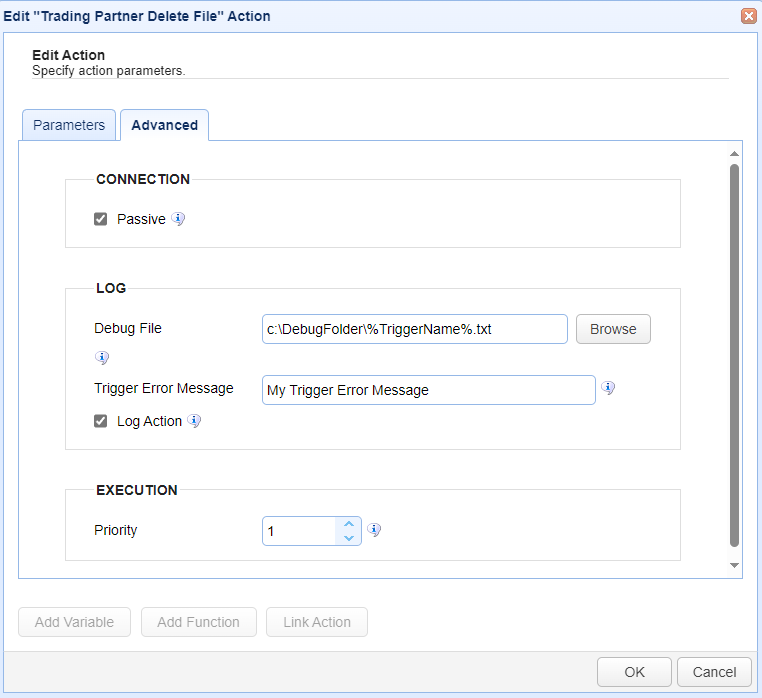Click the Trigger Error Message info icon
The image size is (762, 698).
point(608,388)
